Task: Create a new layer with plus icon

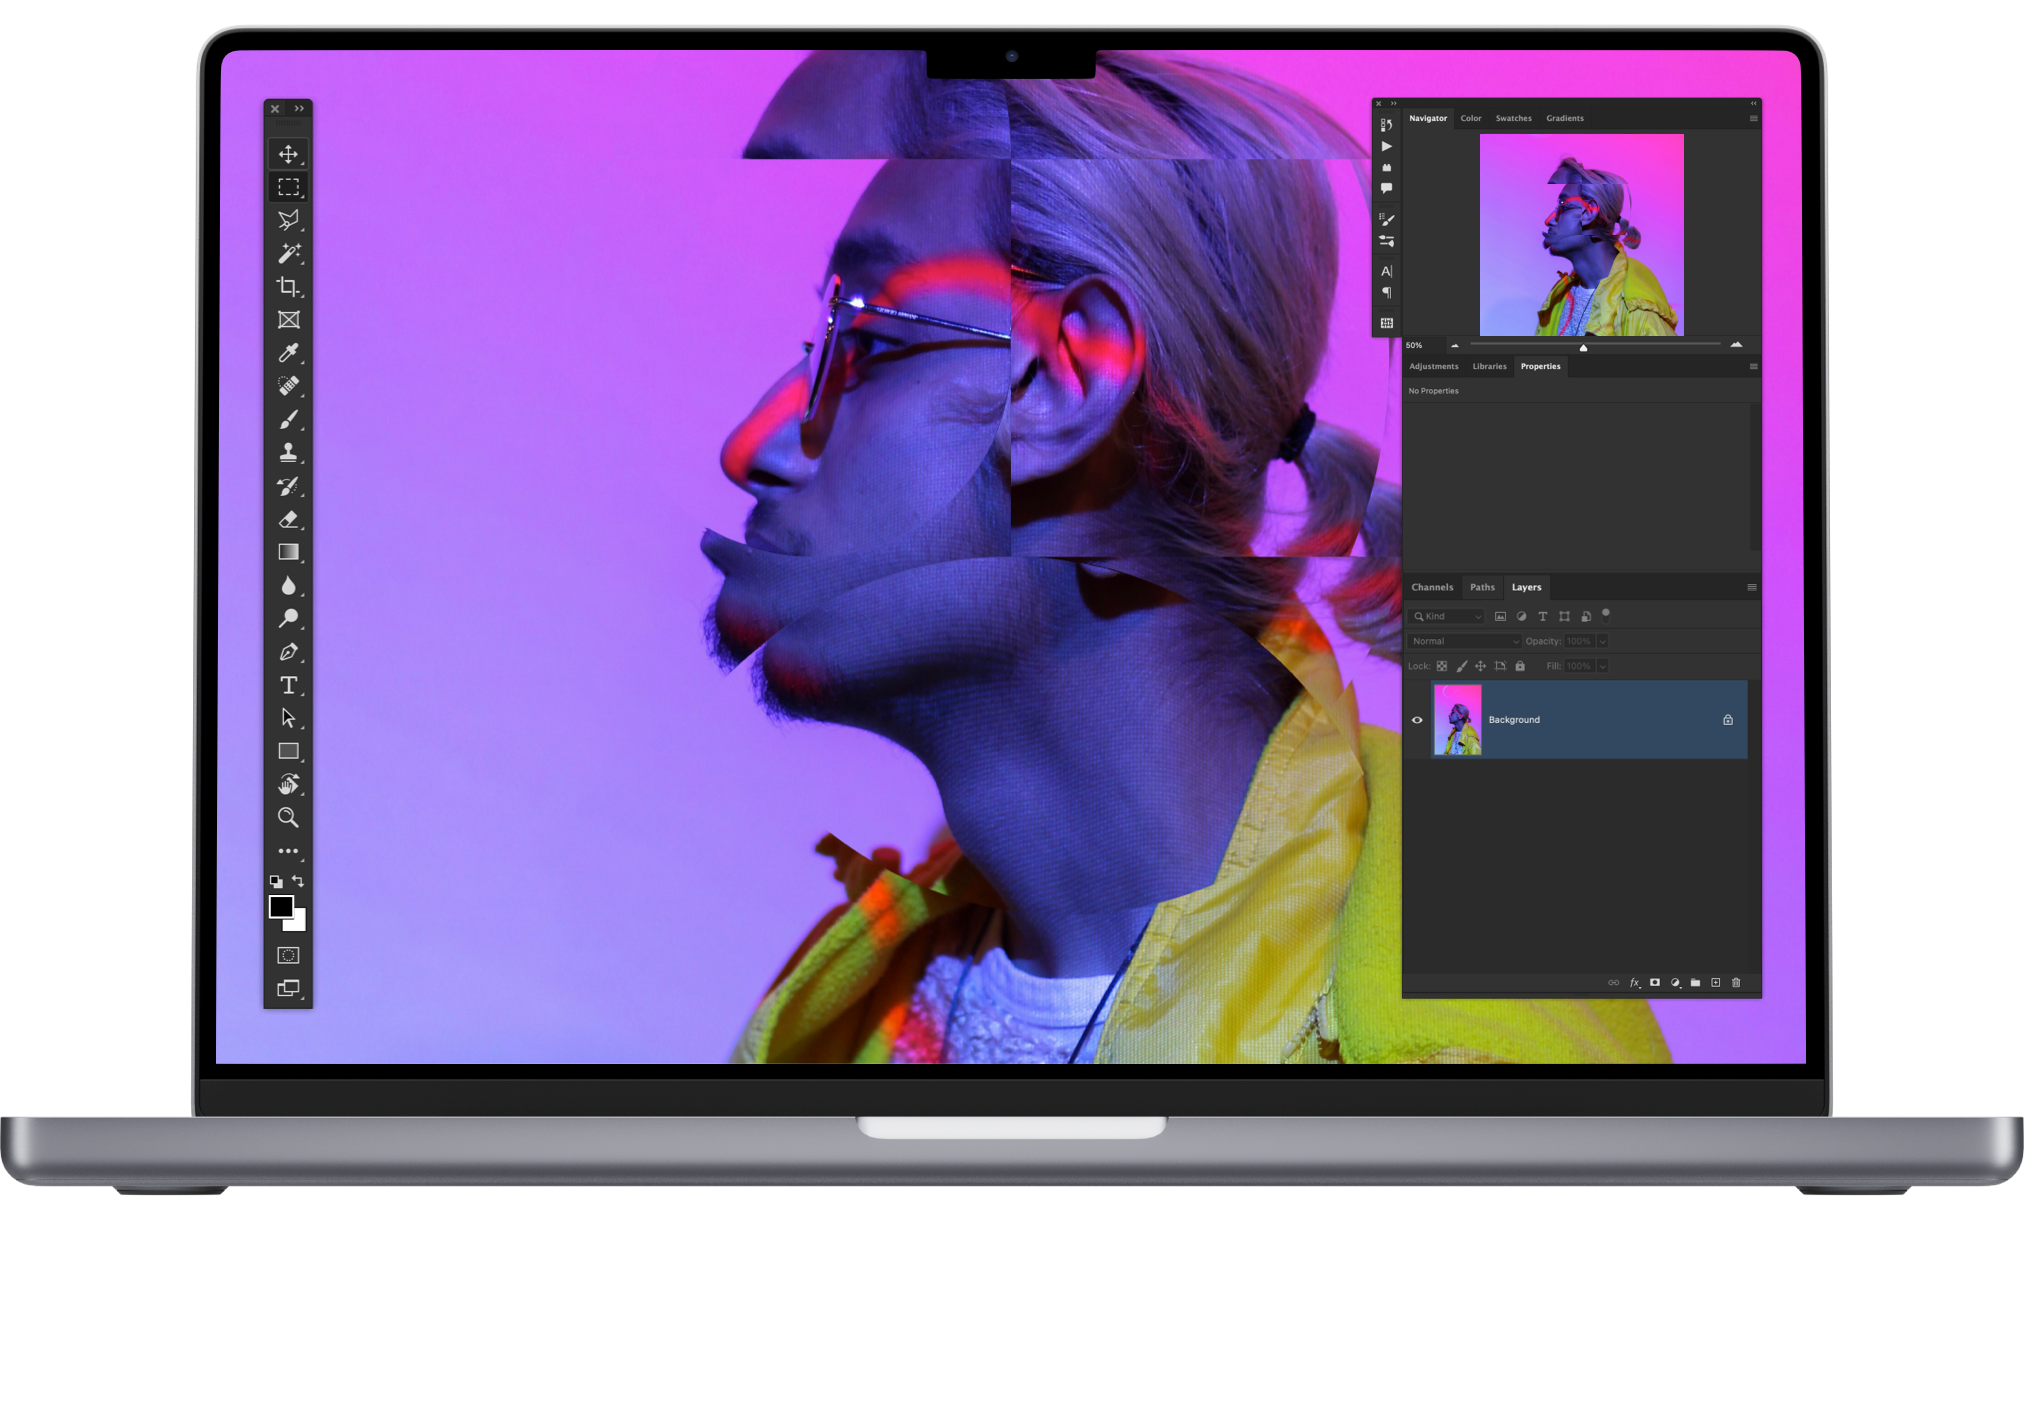Action: [1715, 983]
